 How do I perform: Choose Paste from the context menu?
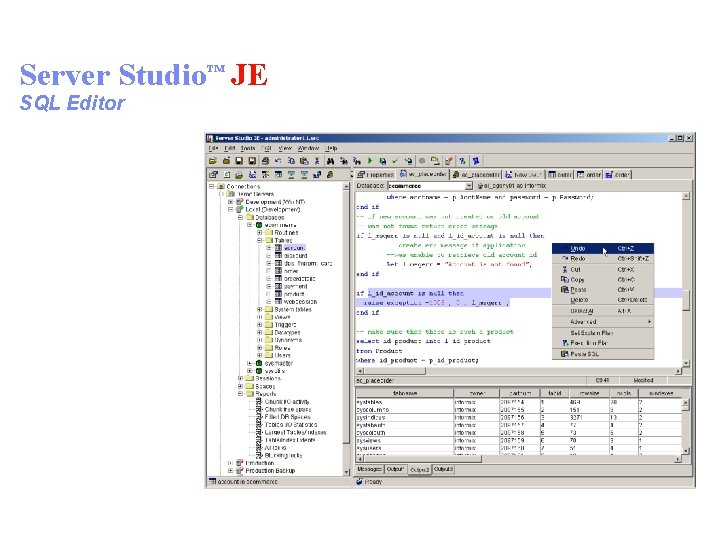[x=603, y=290]
